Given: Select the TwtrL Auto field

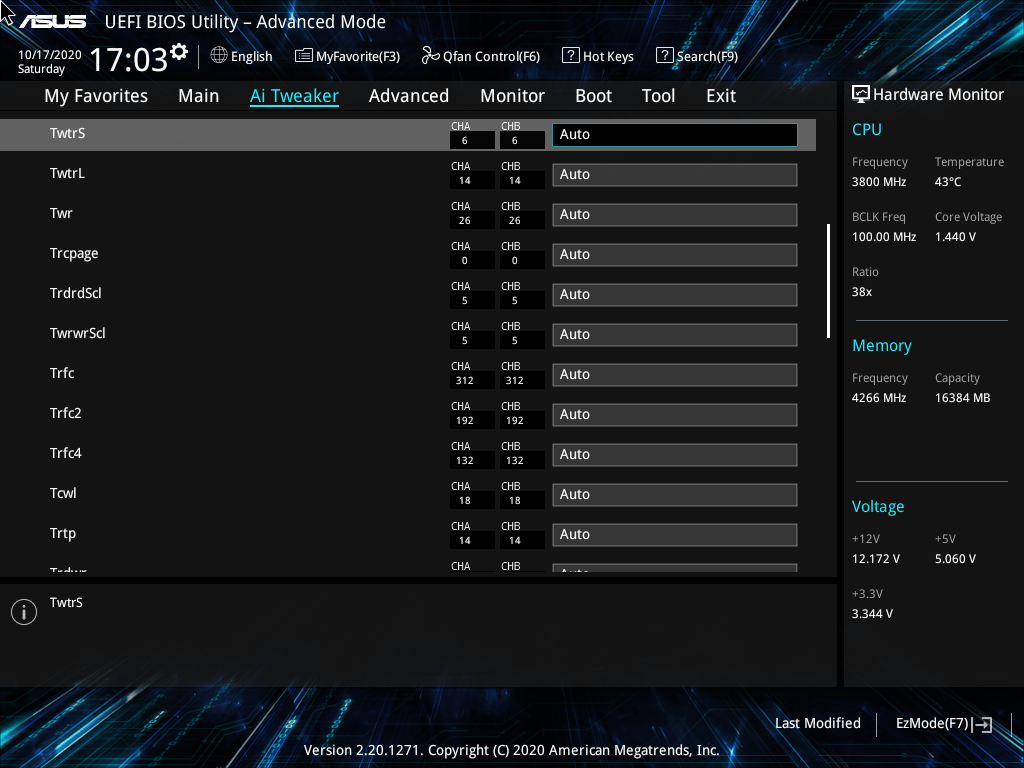Looking at the screenshot, I should pyautogui.click(x=675, y=175).
